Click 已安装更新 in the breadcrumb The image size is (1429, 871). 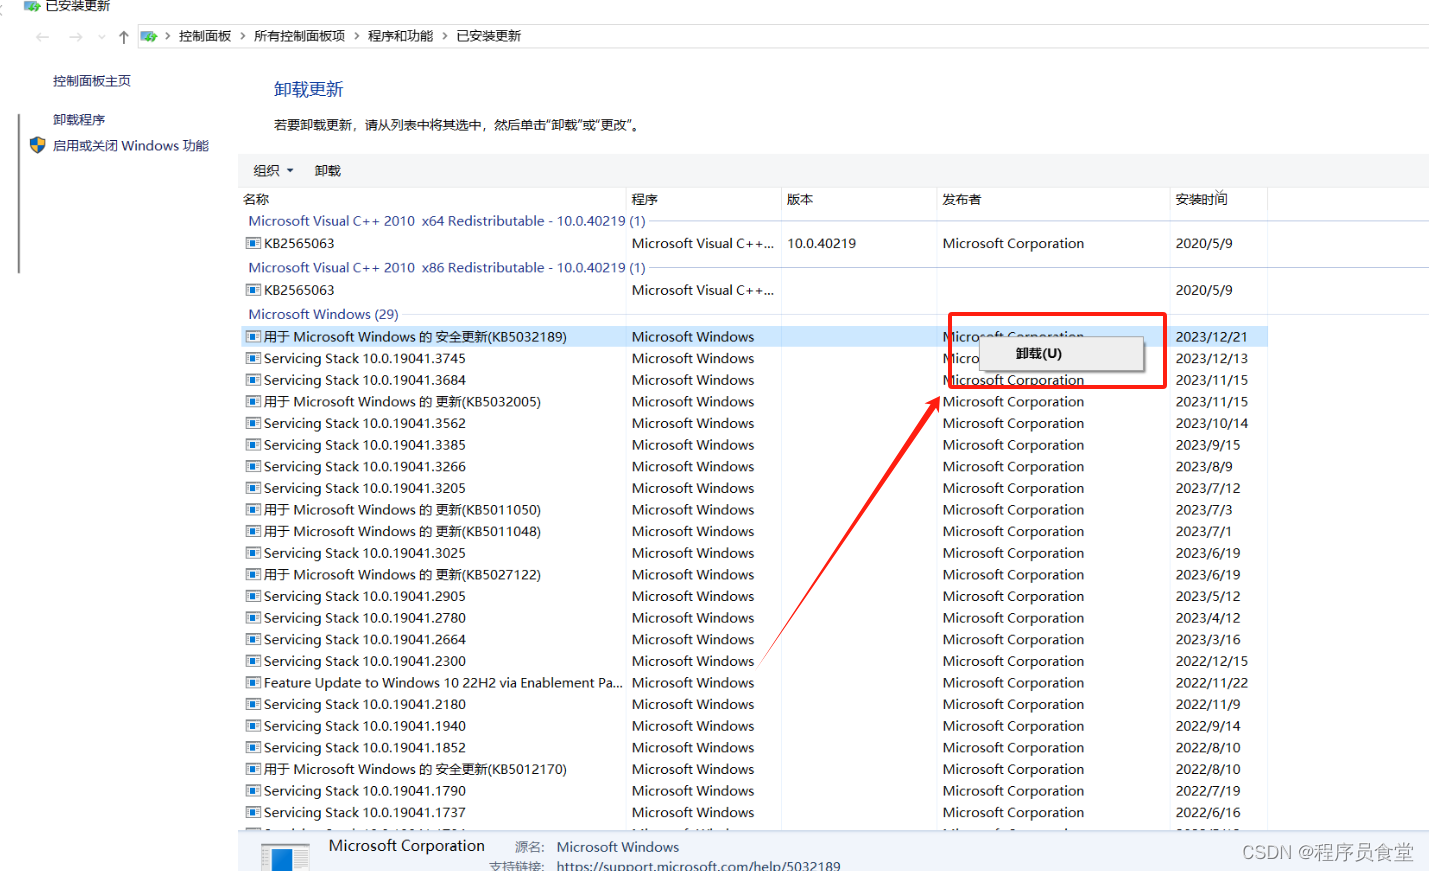pos(489,36)
